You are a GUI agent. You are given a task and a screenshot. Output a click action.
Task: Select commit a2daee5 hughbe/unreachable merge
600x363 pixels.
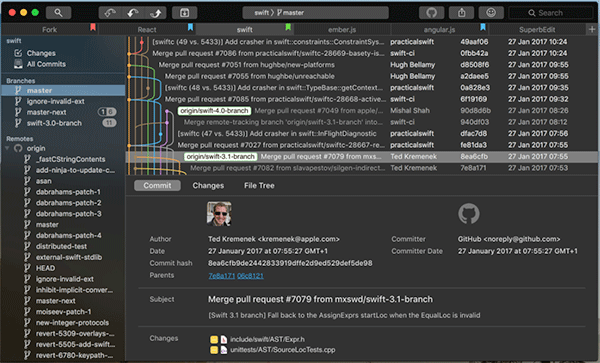pos(362,76)
